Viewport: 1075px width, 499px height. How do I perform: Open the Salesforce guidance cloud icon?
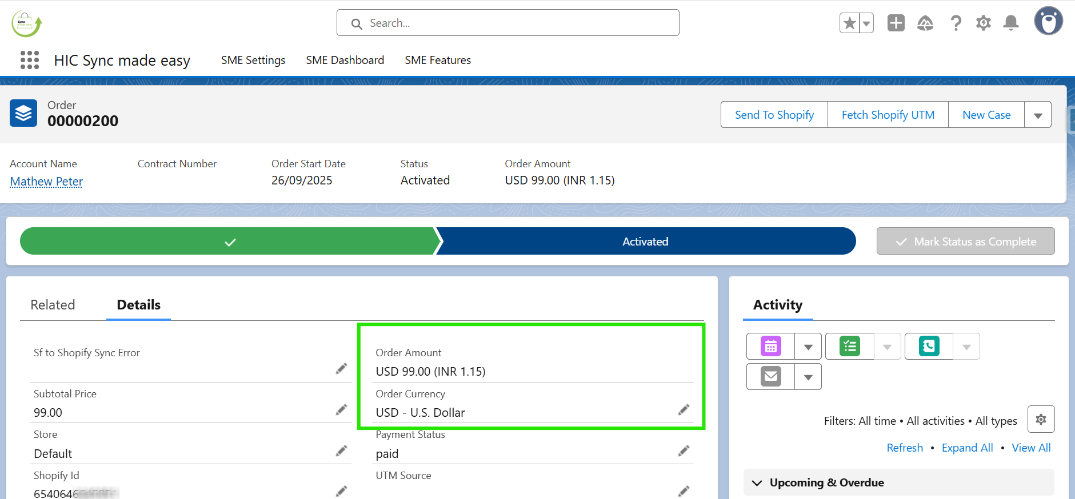(x=926, y=23)
